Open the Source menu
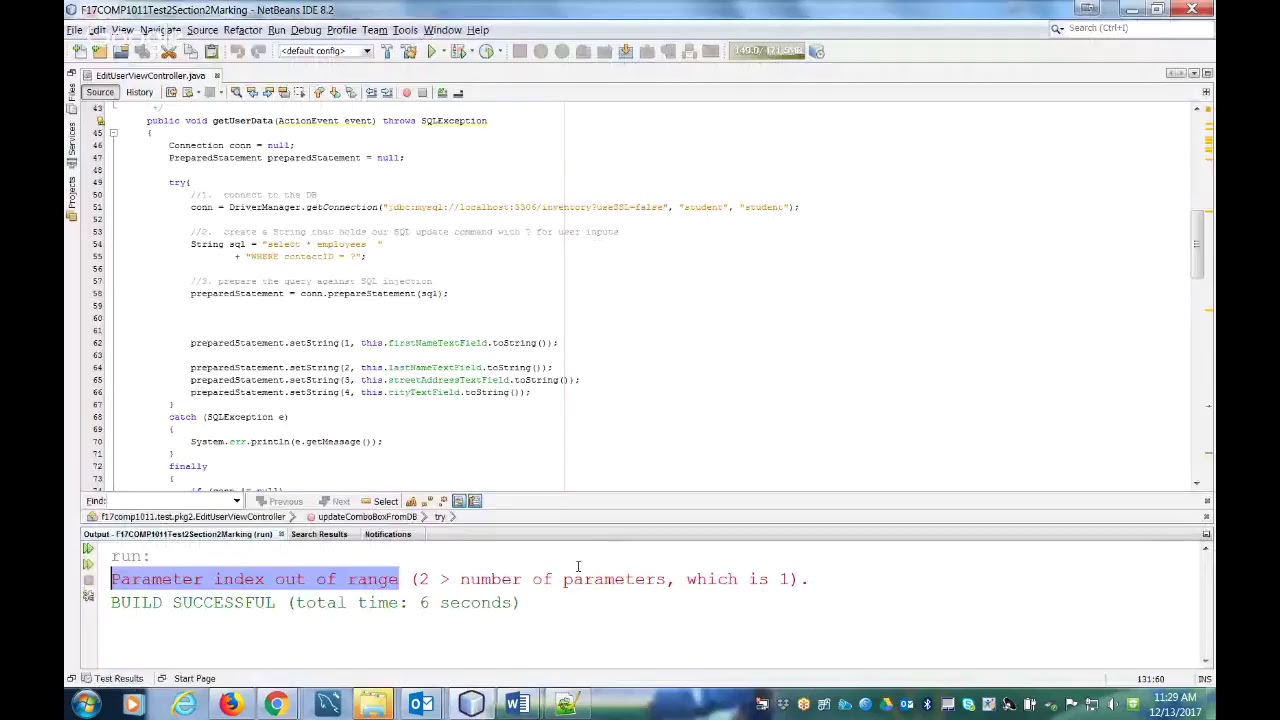Viewport: 1280px width, 720px height. [202, 30]
